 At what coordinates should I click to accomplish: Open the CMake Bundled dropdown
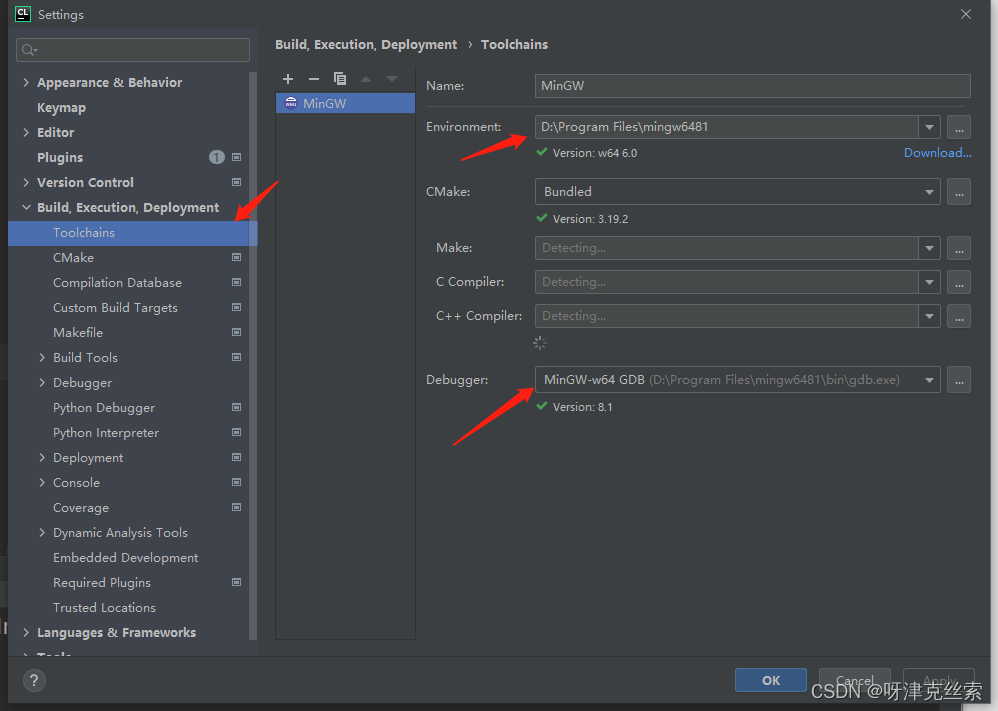738,192
